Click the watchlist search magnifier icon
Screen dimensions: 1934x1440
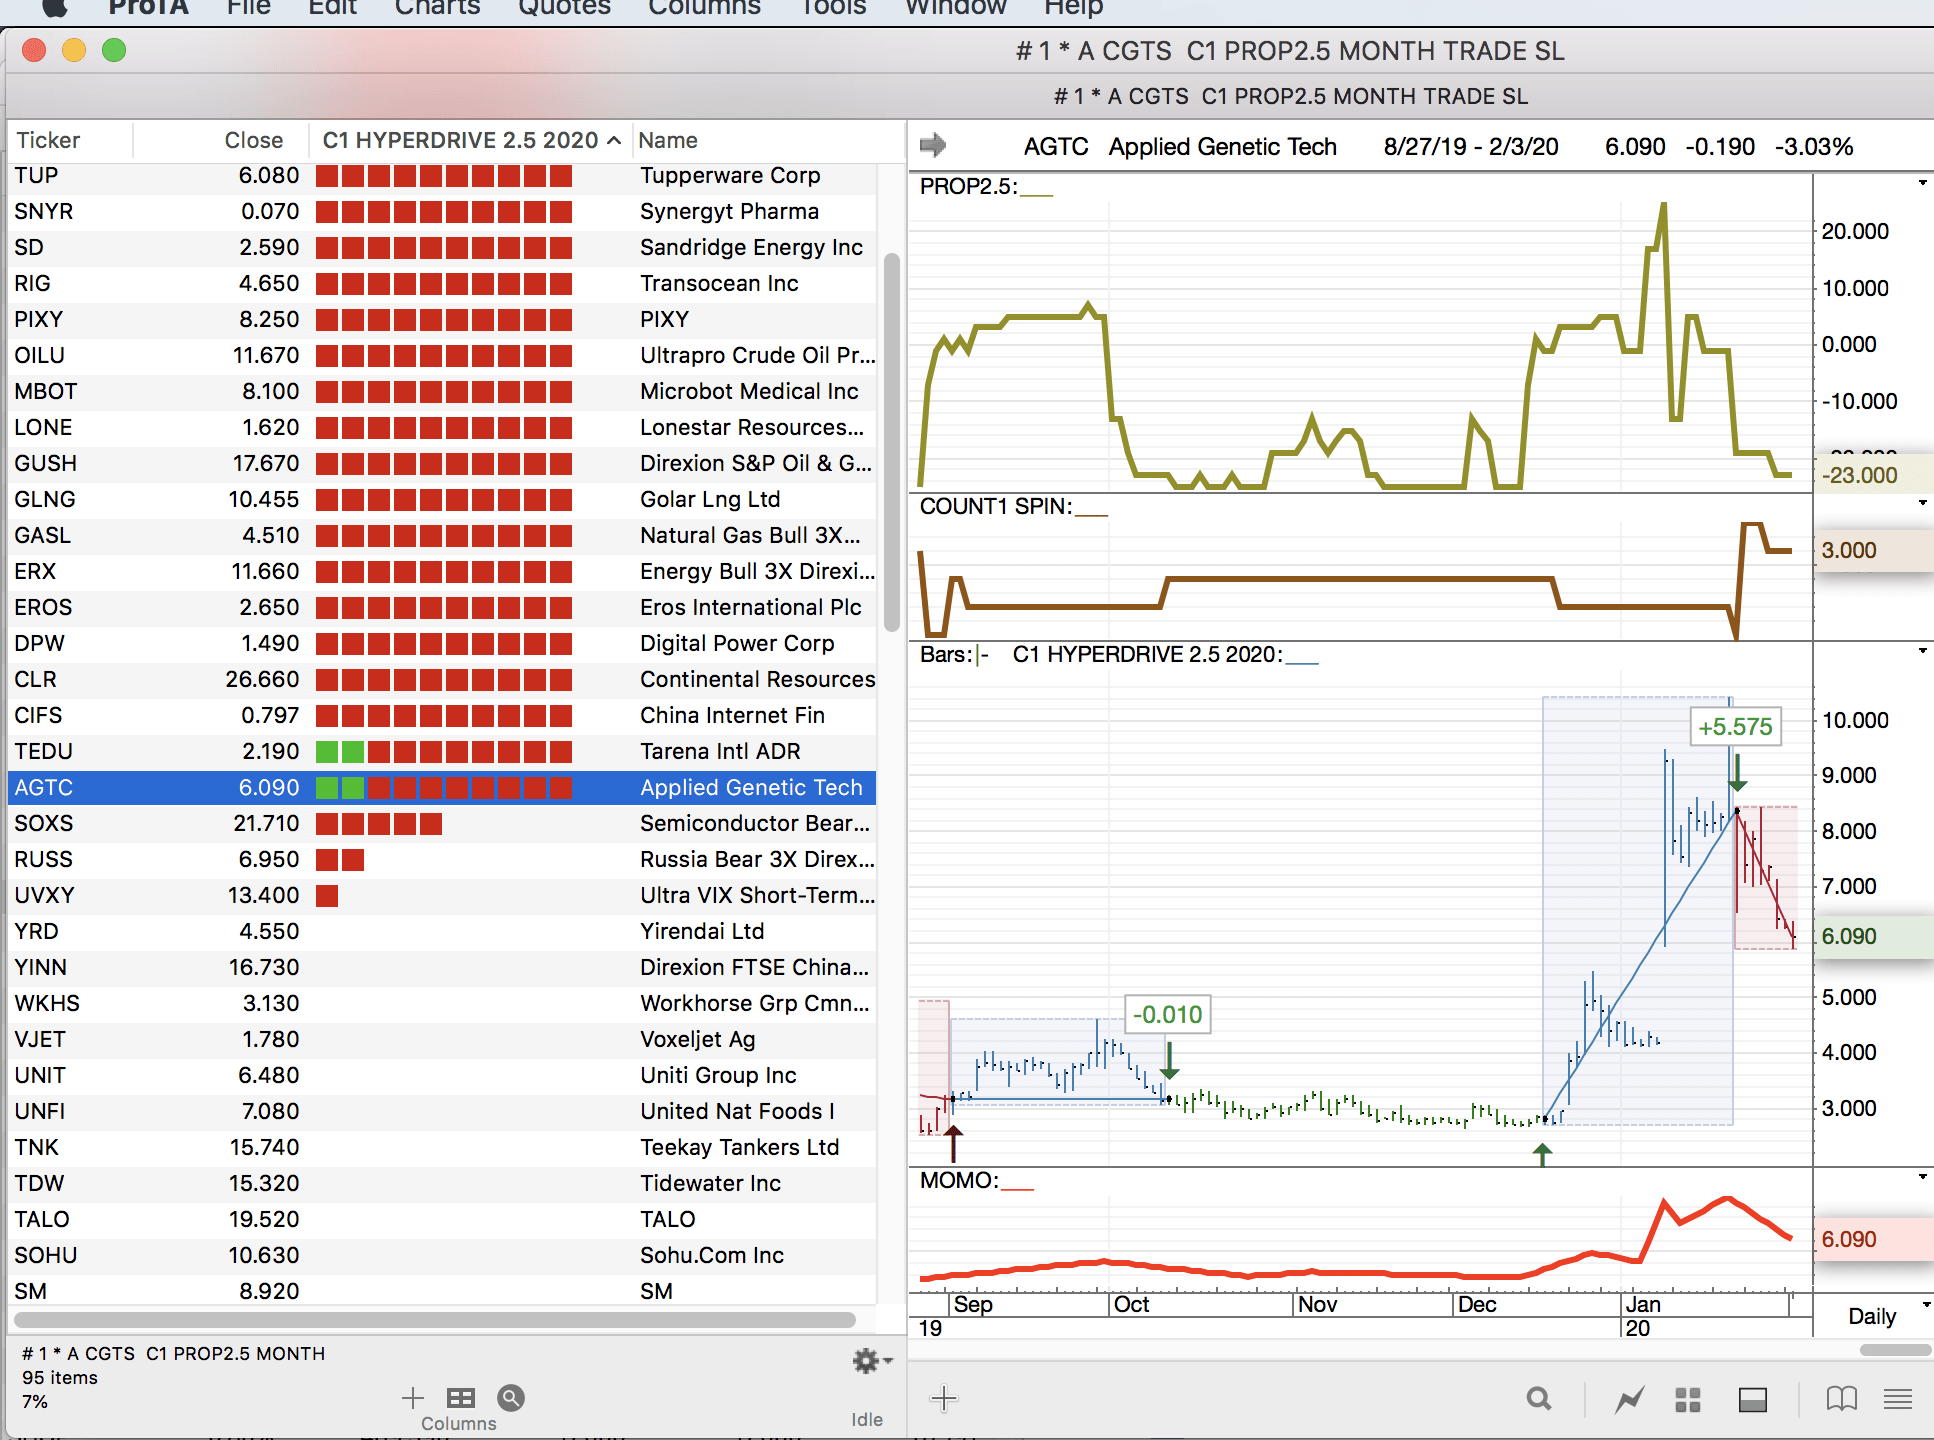point(511,1397)
